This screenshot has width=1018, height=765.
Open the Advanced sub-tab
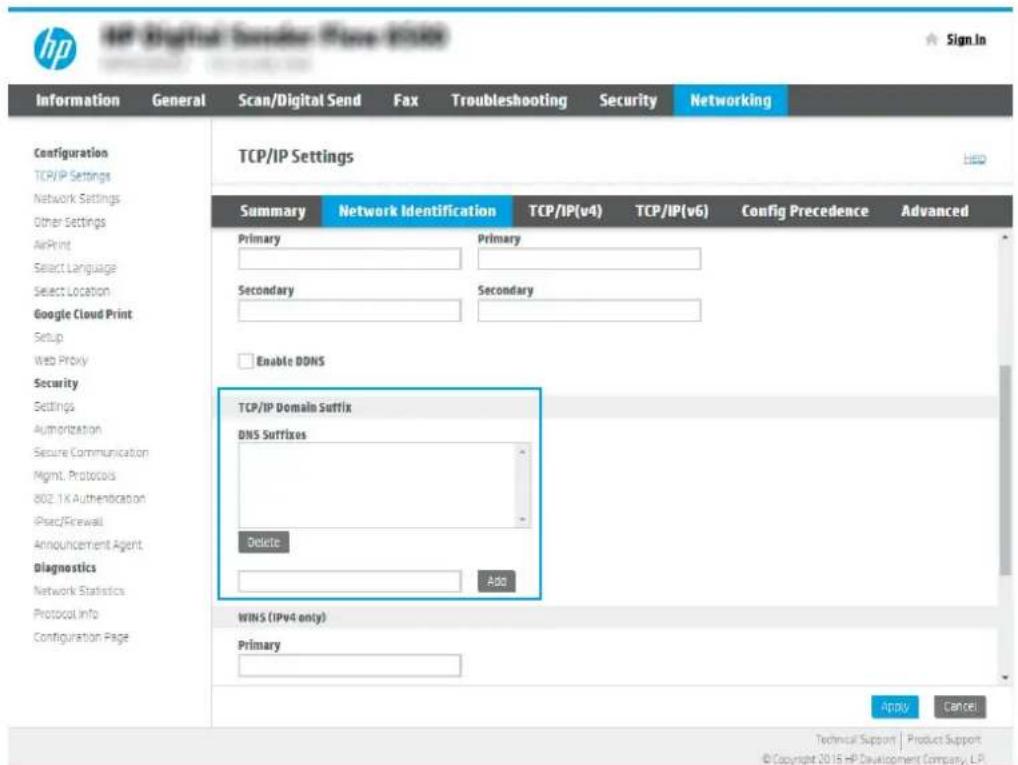coord(934,211)
